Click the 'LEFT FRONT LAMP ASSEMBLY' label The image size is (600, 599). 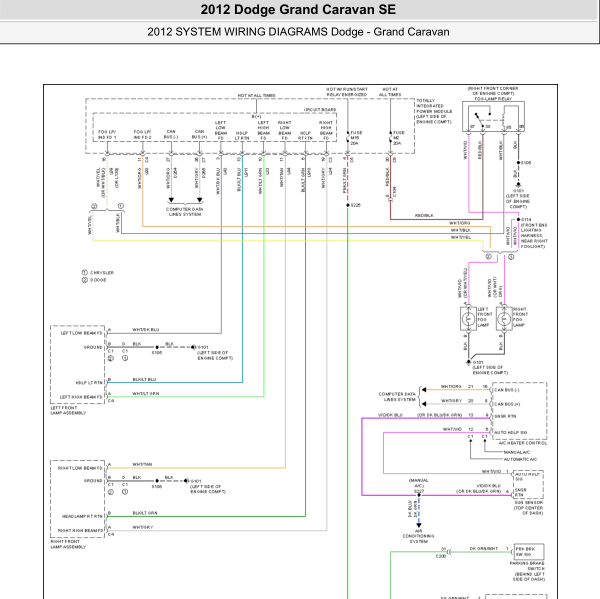68,410
